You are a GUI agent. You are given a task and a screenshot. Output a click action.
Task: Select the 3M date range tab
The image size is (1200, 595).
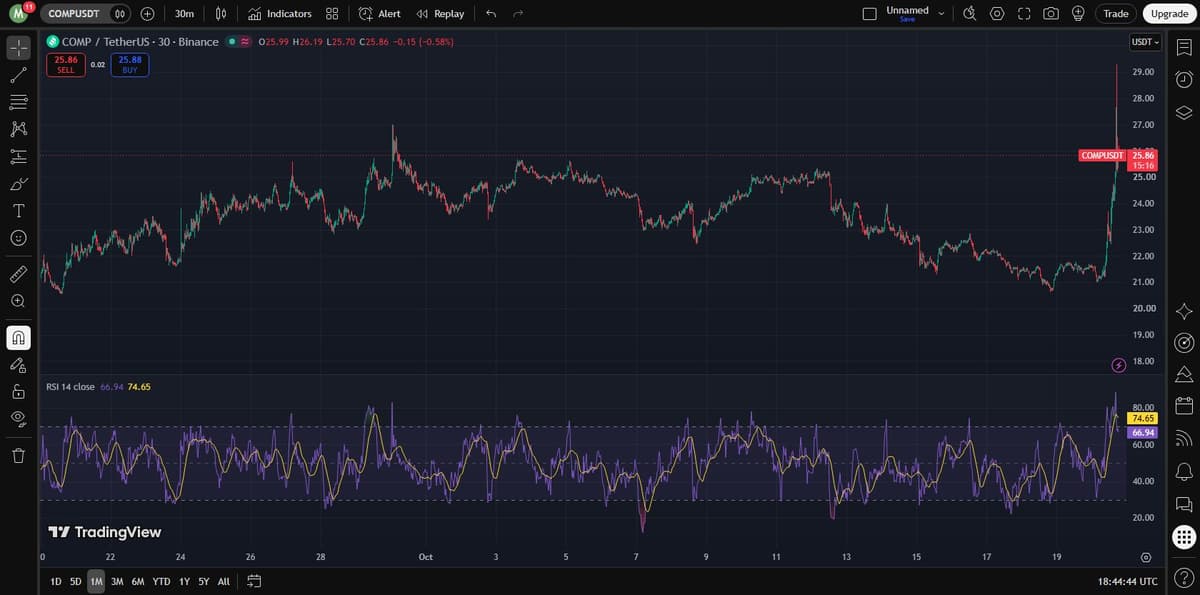coord(117,581)
